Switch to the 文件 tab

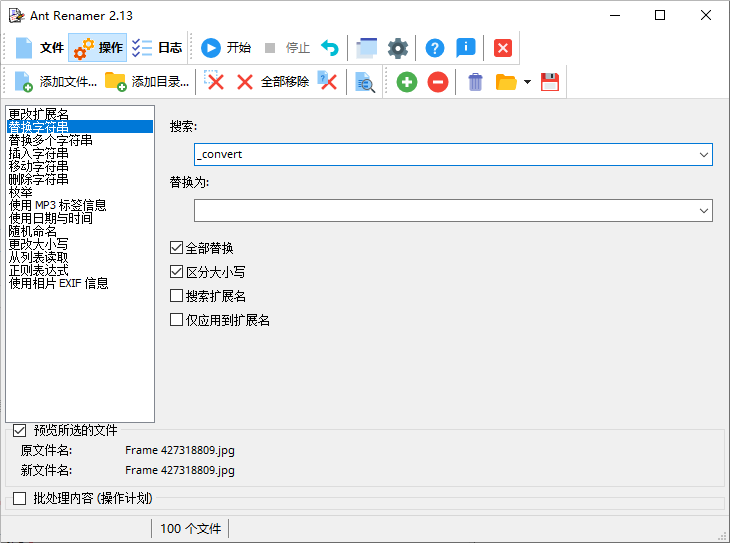(38, 48)
